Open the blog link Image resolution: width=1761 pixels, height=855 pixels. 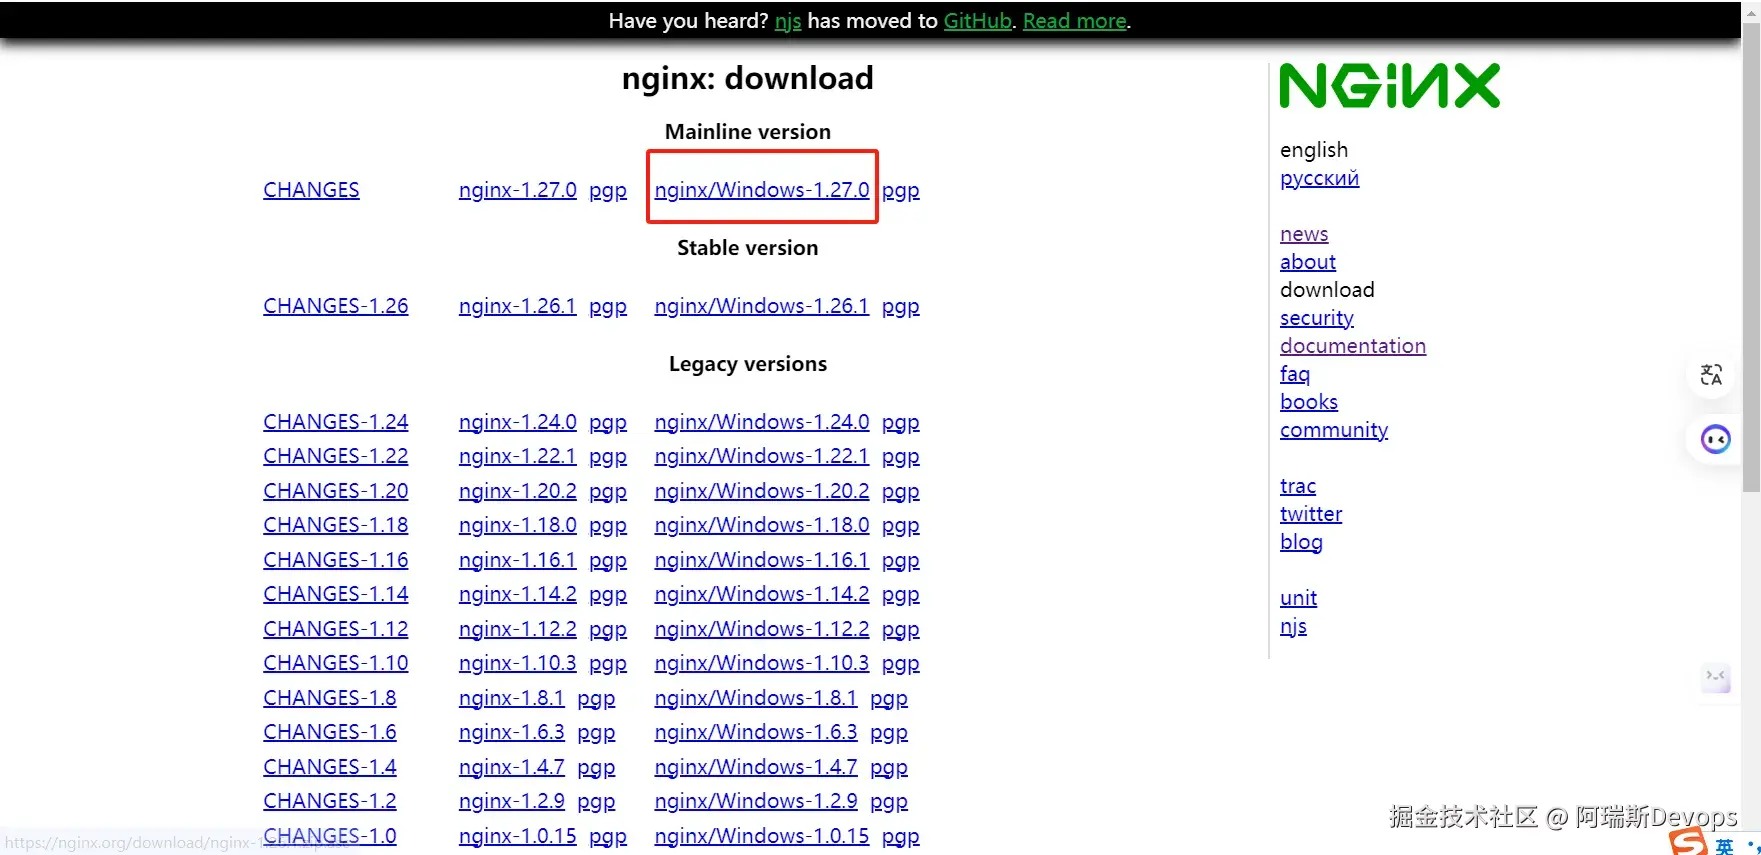pos(1301,542)
